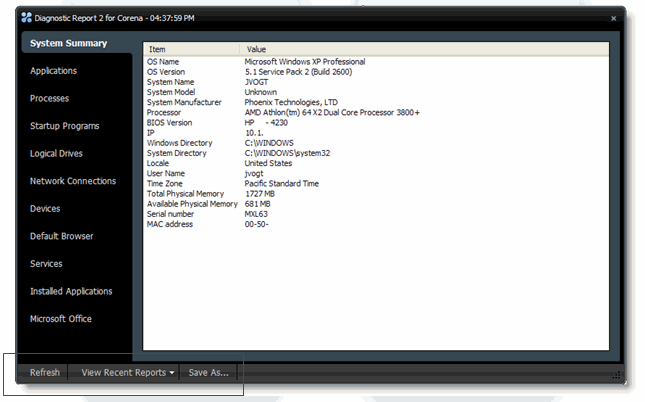Select the OS Version row label

166,72
